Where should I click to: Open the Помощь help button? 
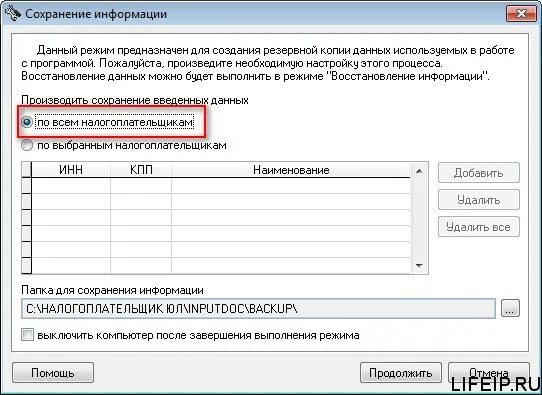coord(53,373)
